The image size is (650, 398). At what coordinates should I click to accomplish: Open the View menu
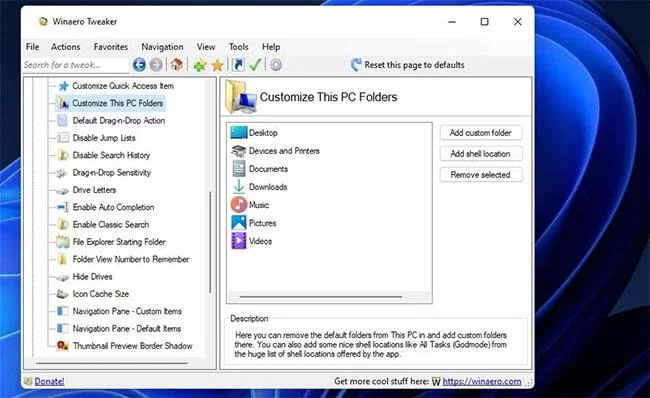[206, 47]
